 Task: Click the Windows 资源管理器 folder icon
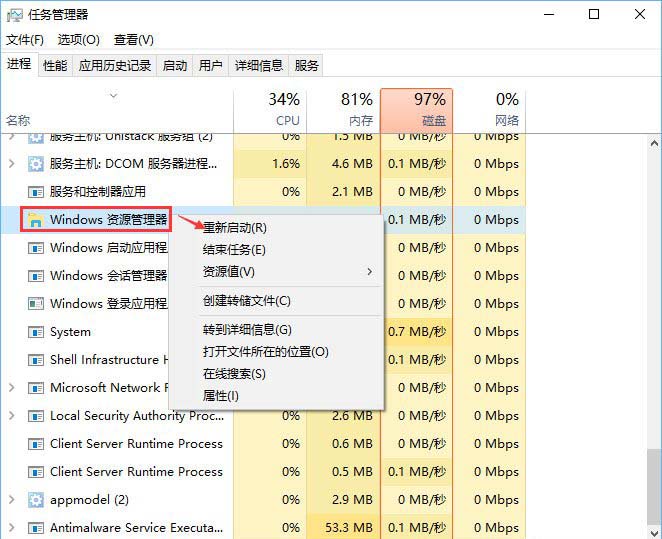(35, 220)
